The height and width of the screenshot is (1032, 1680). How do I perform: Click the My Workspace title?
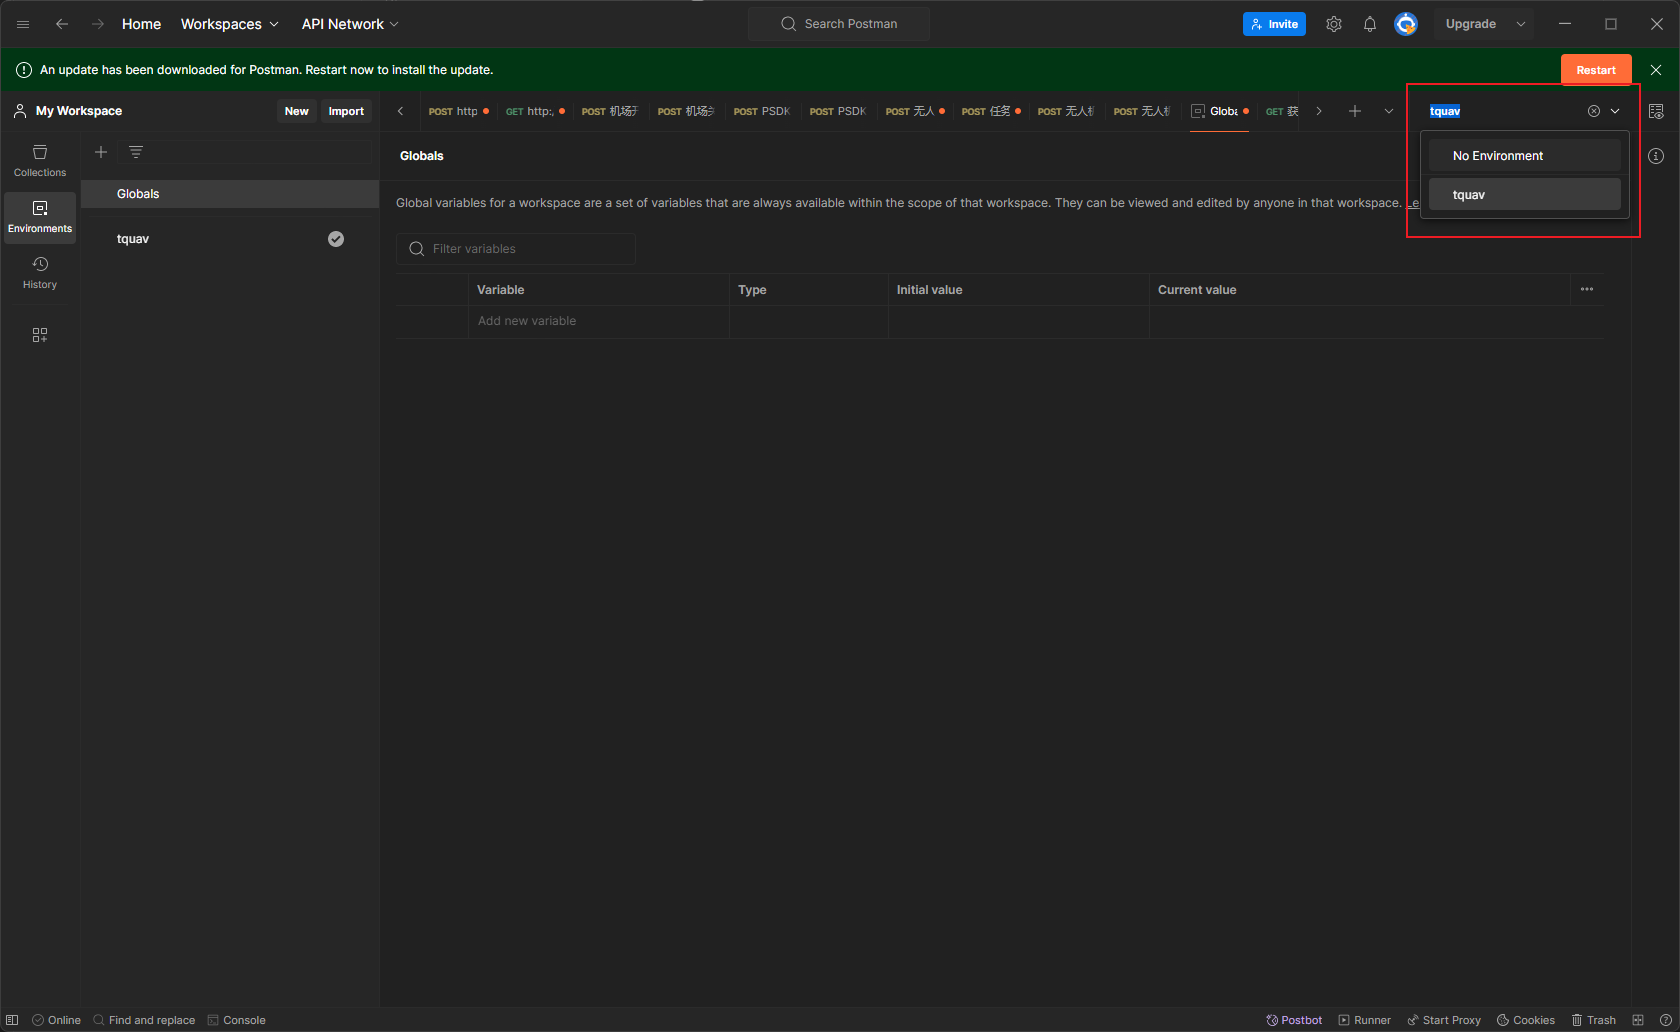(x=79, y=111)
